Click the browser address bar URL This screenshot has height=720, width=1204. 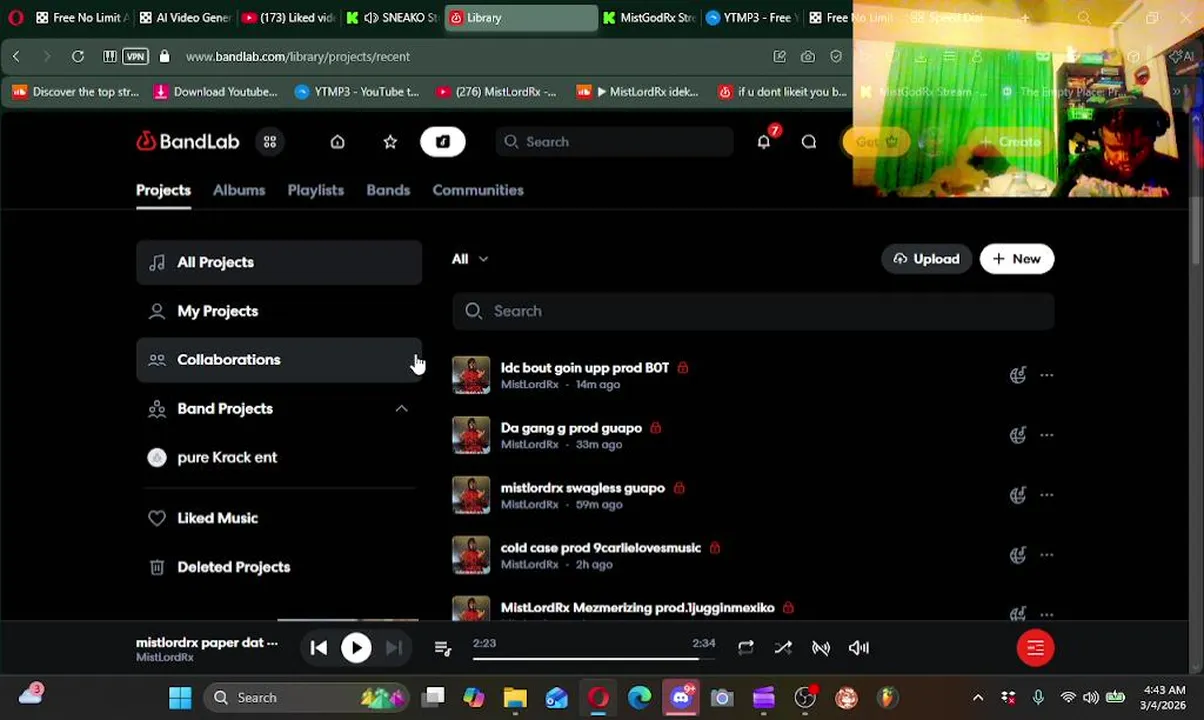pyautogui.click(x=298, y=57)
